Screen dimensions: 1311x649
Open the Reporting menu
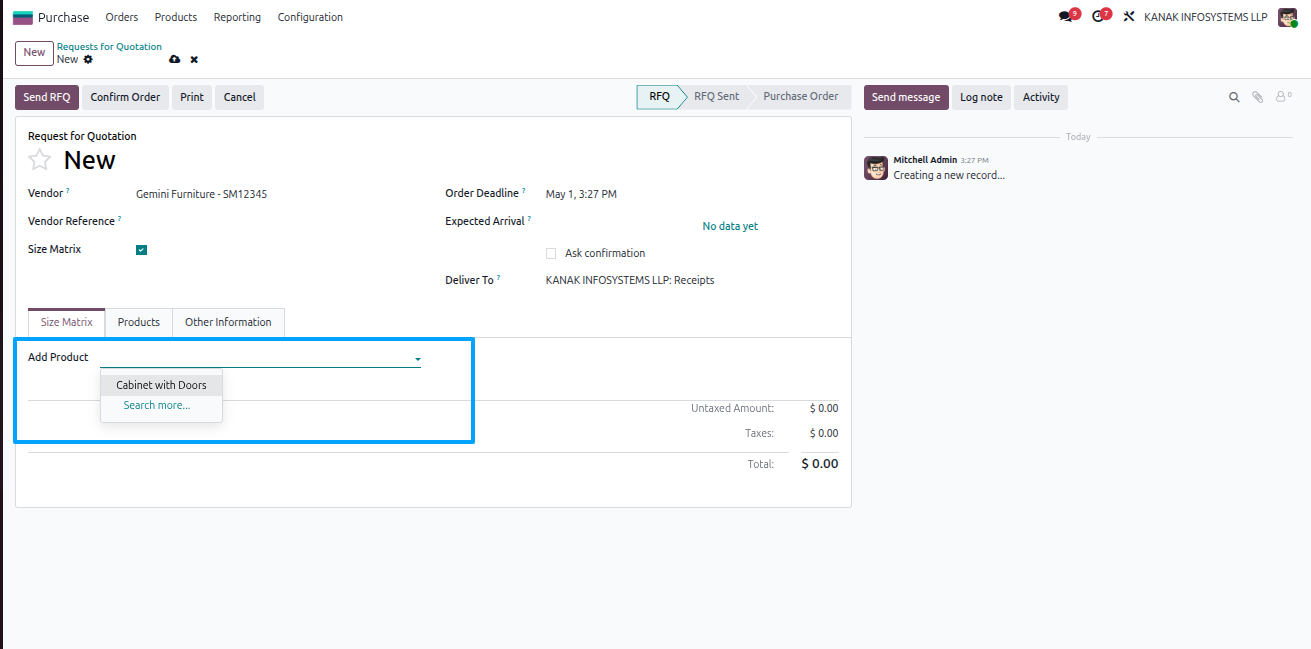tap(237, 17)
